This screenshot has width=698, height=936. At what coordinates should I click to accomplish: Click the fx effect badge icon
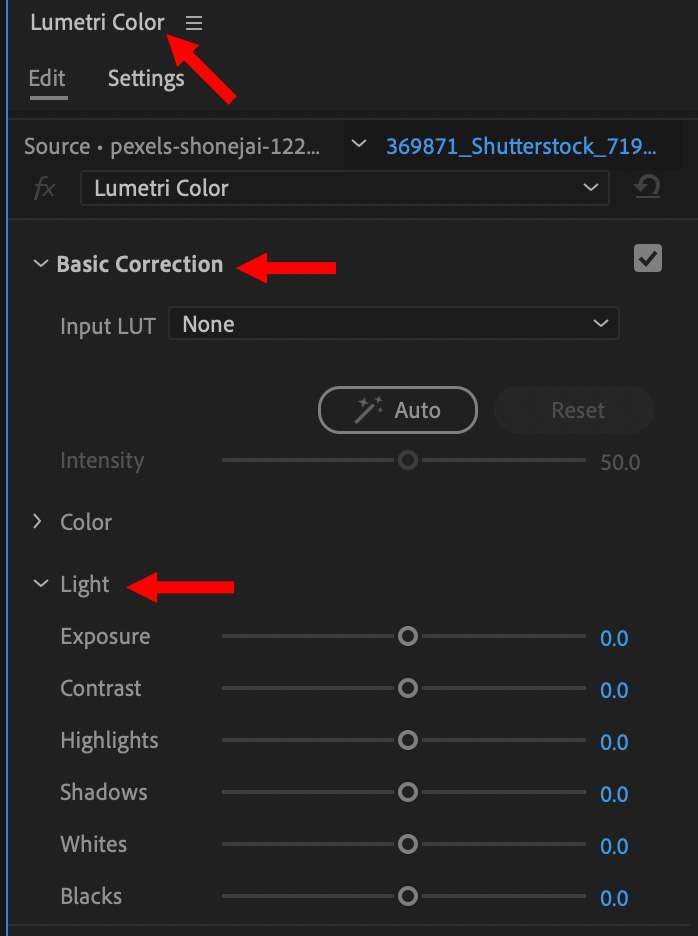pos(45,188)
